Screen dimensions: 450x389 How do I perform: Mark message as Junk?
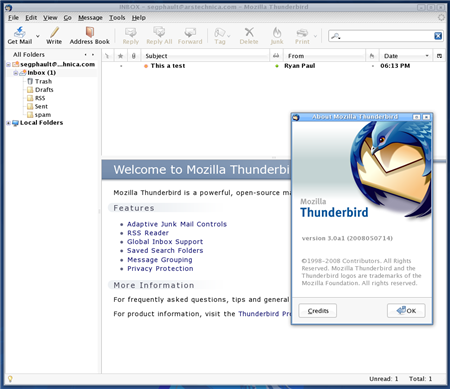(x=277, y=35)
